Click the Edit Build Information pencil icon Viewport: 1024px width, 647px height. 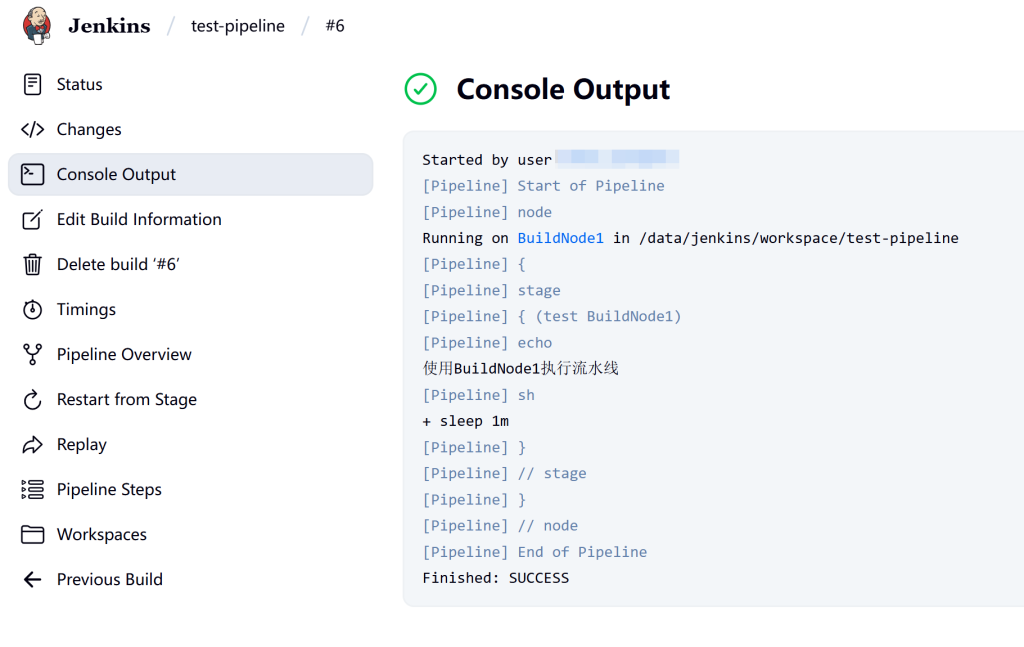click(33, 220)
